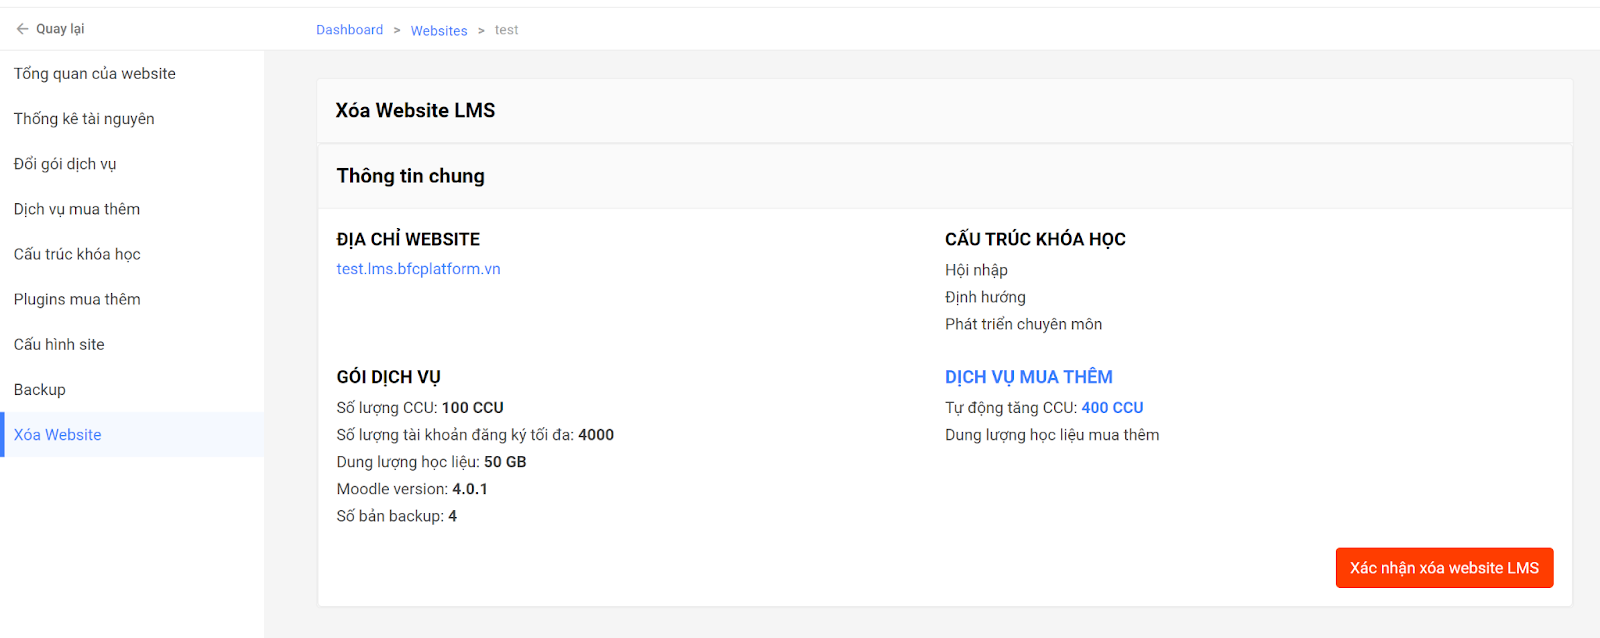
Task: Click Thông tin chung section header
Action: pos(410,176)
